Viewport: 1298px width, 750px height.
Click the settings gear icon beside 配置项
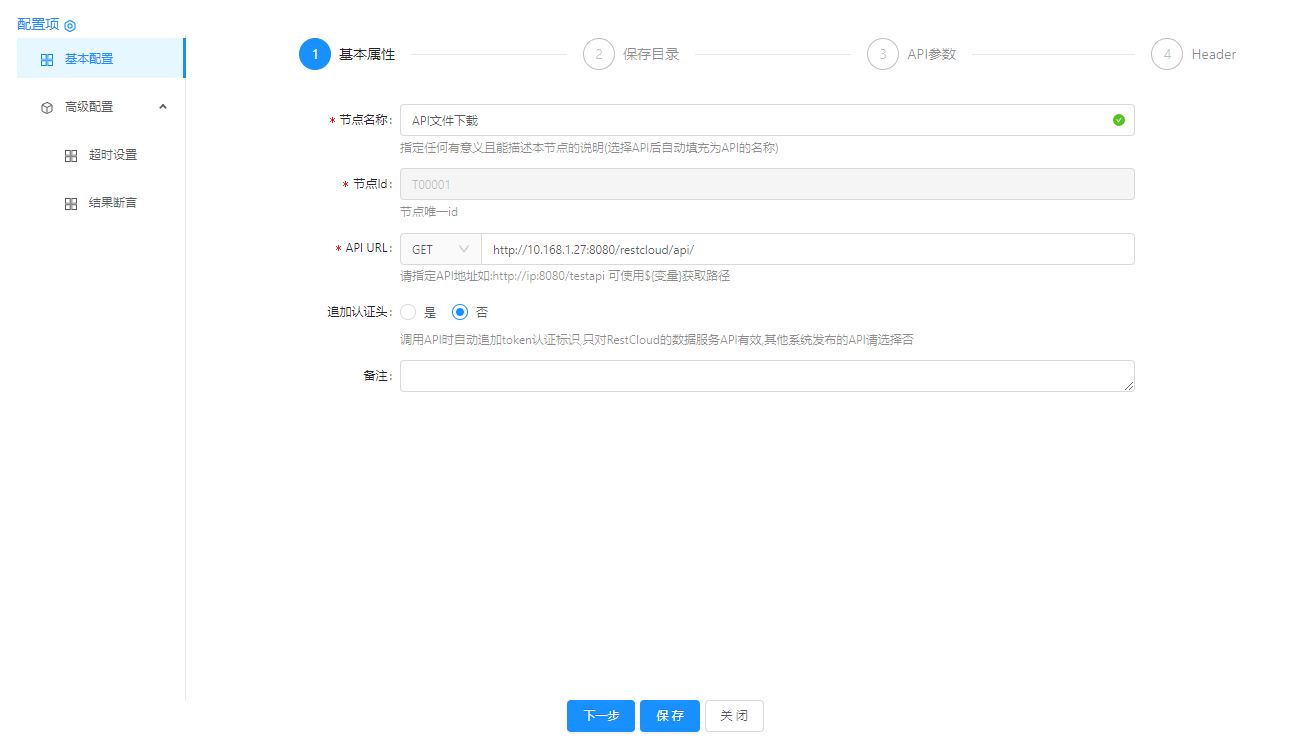[x=70, y=26]
